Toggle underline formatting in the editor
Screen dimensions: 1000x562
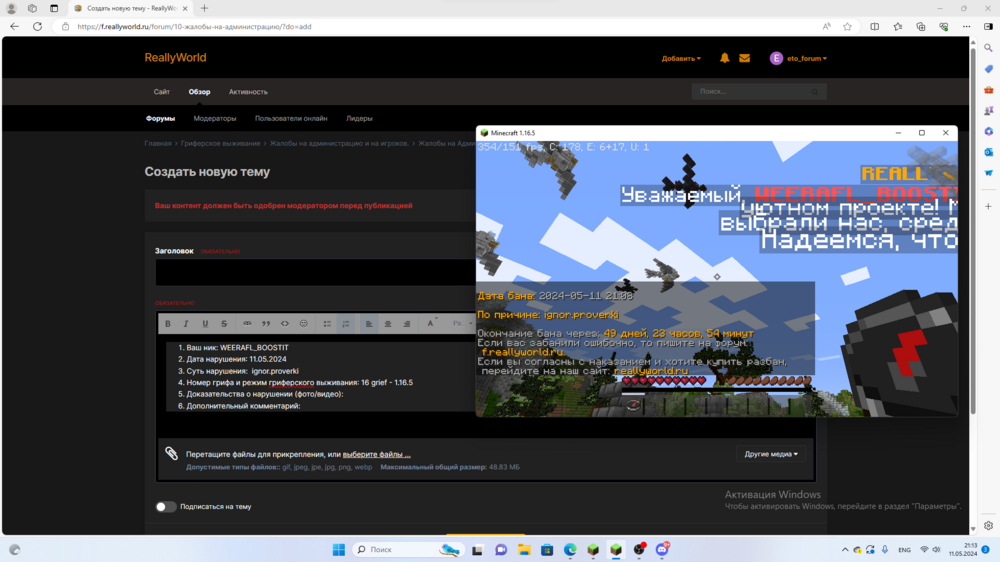tap(205, 323)
